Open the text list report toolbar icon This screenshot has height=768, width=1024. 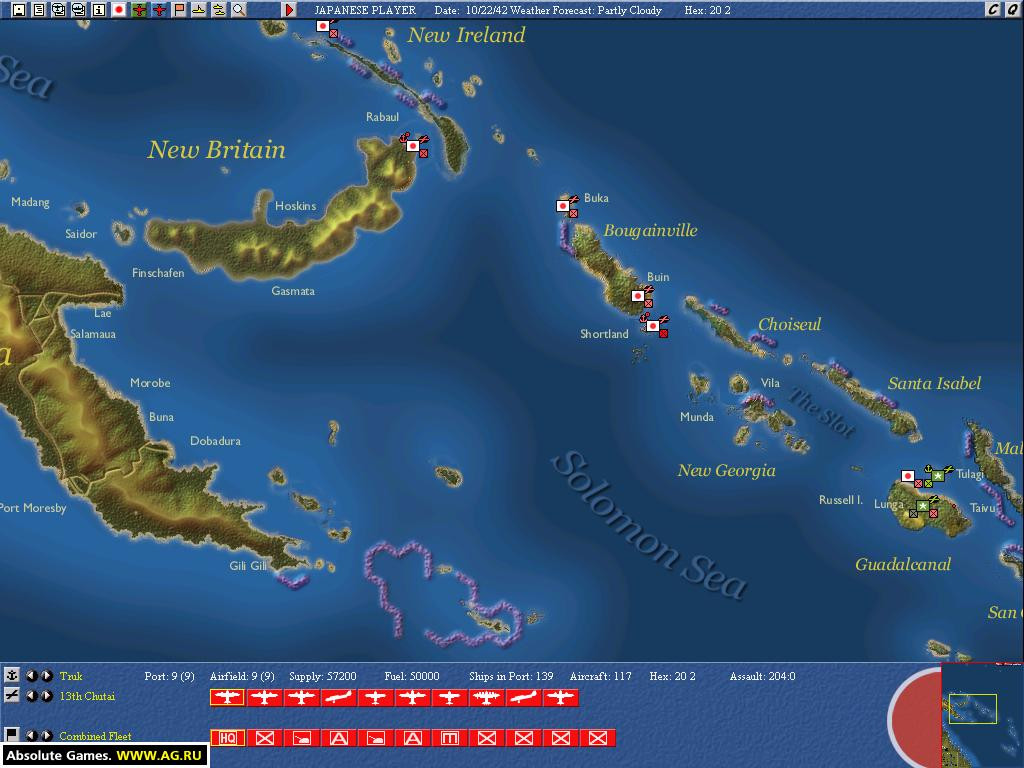coord(39,10)
